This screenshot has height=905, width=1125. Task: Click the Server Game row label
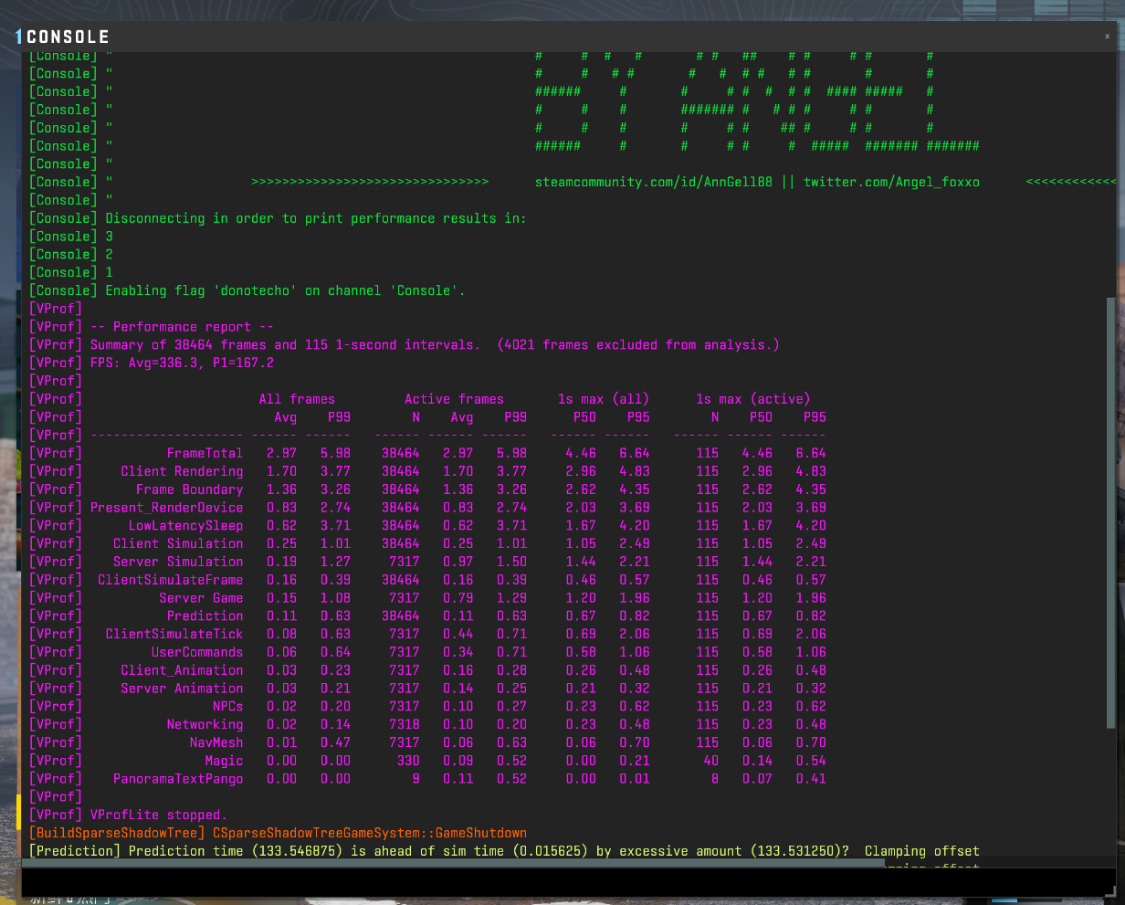(x=201, y=598)
